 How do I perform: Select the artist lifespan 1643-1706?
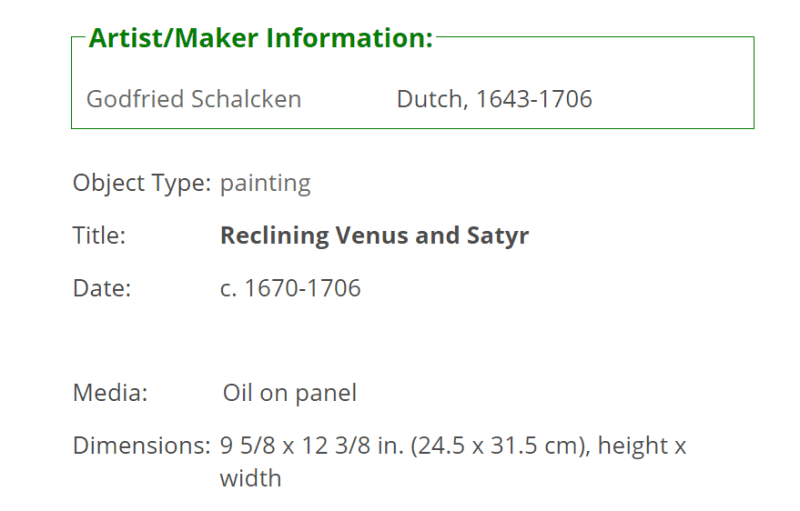pyautogui.click(x=534, y=99)
